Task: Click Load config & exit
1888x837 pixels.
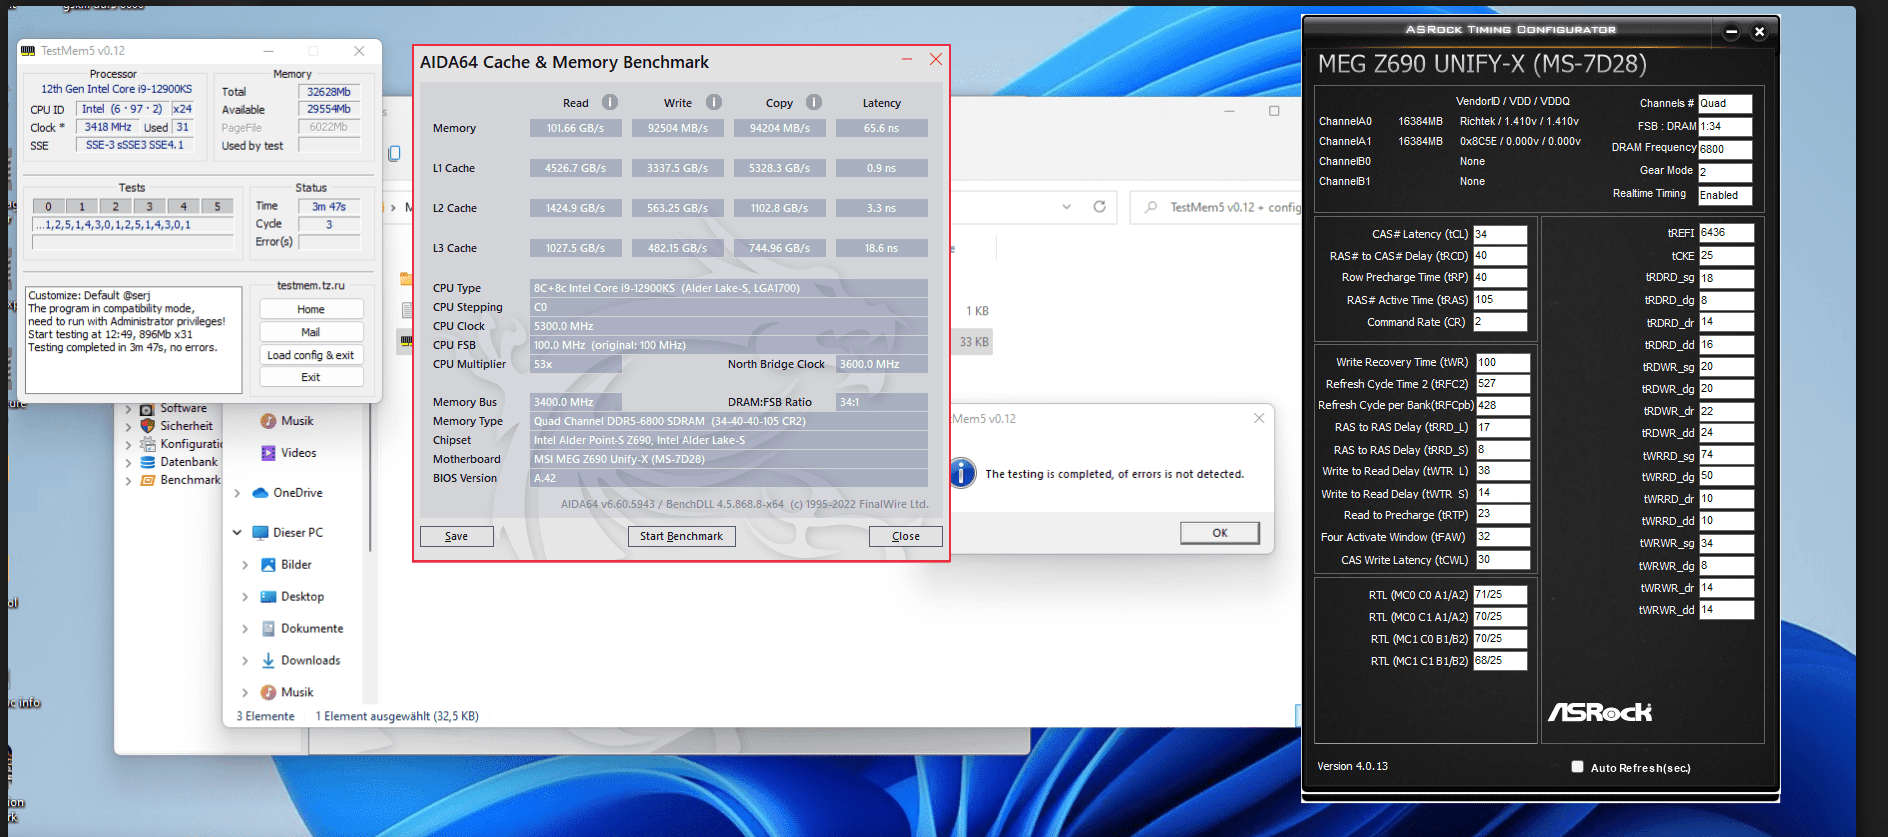Action: point(311,355)
